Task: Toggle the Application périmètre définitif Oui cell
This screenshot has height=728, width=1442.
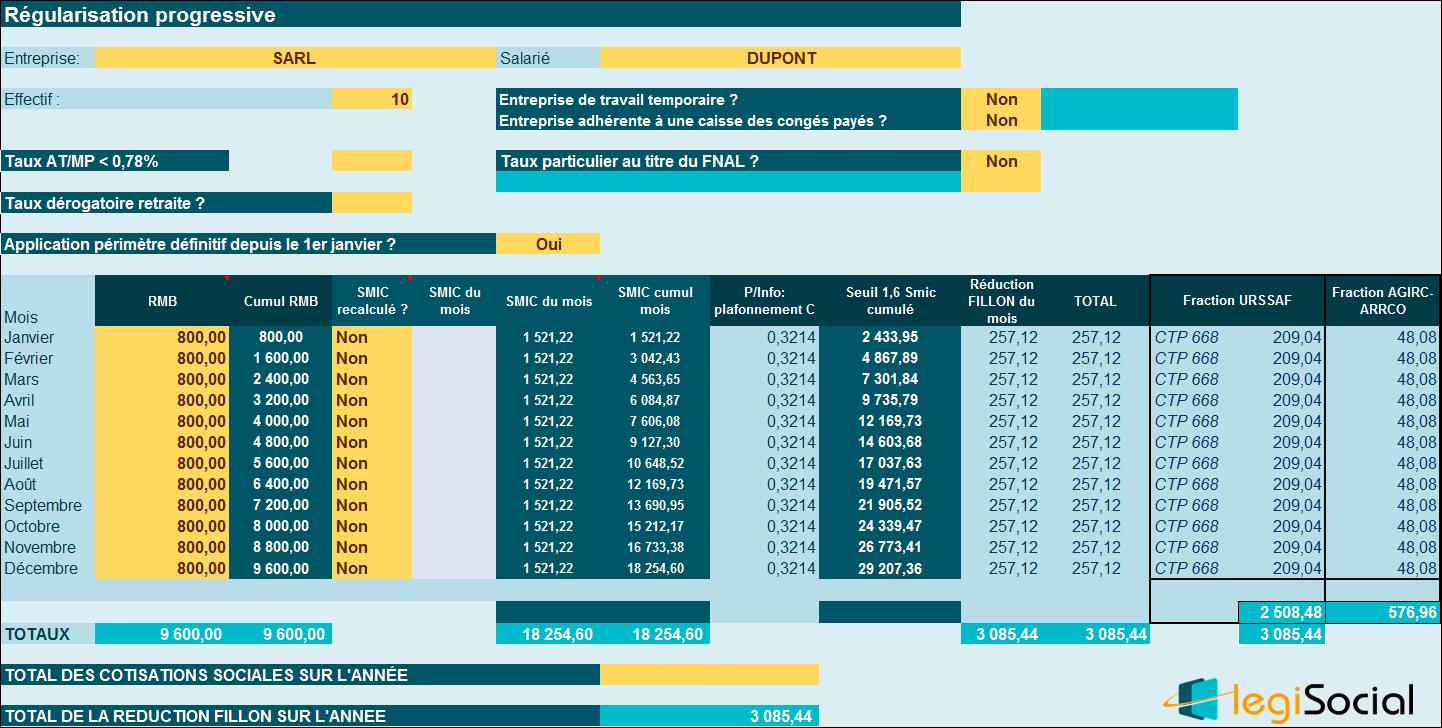Action: click(548, 244)
